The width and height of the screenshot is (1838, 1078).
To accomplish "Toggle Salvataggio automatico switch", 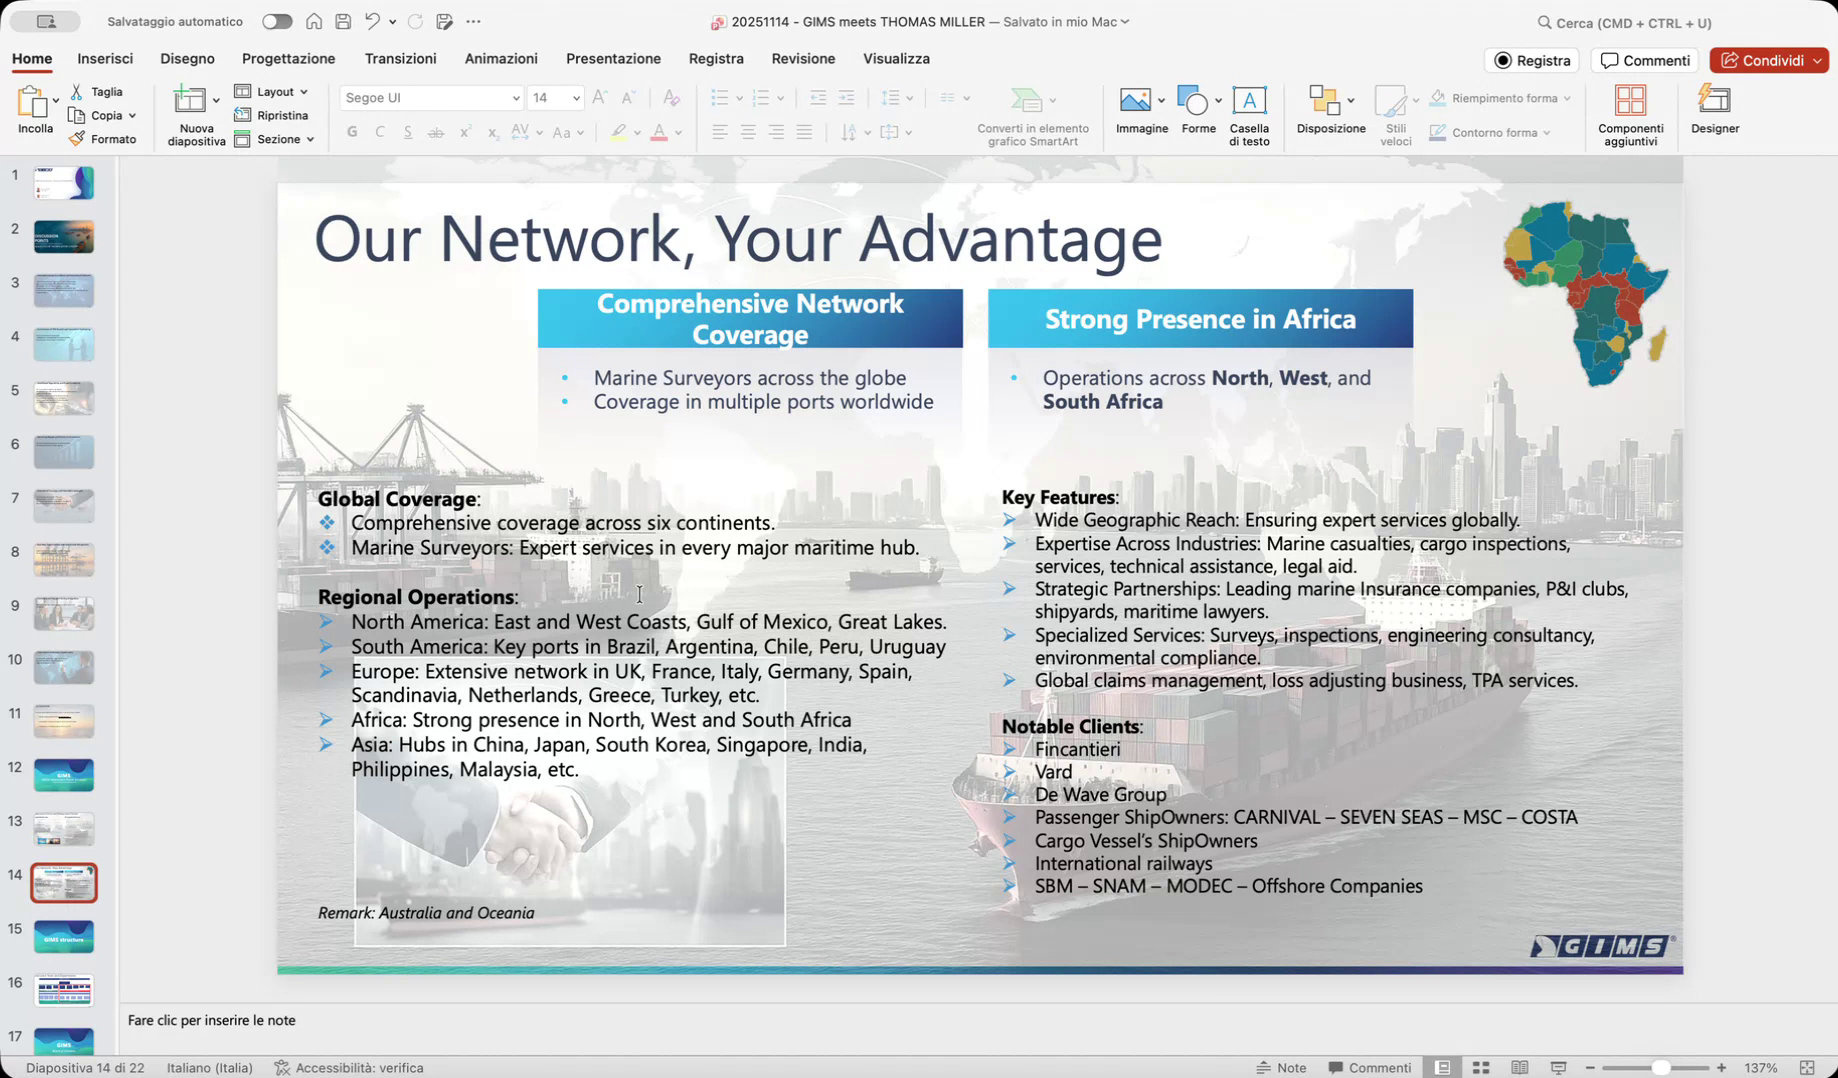I will (x=276, y=22).
